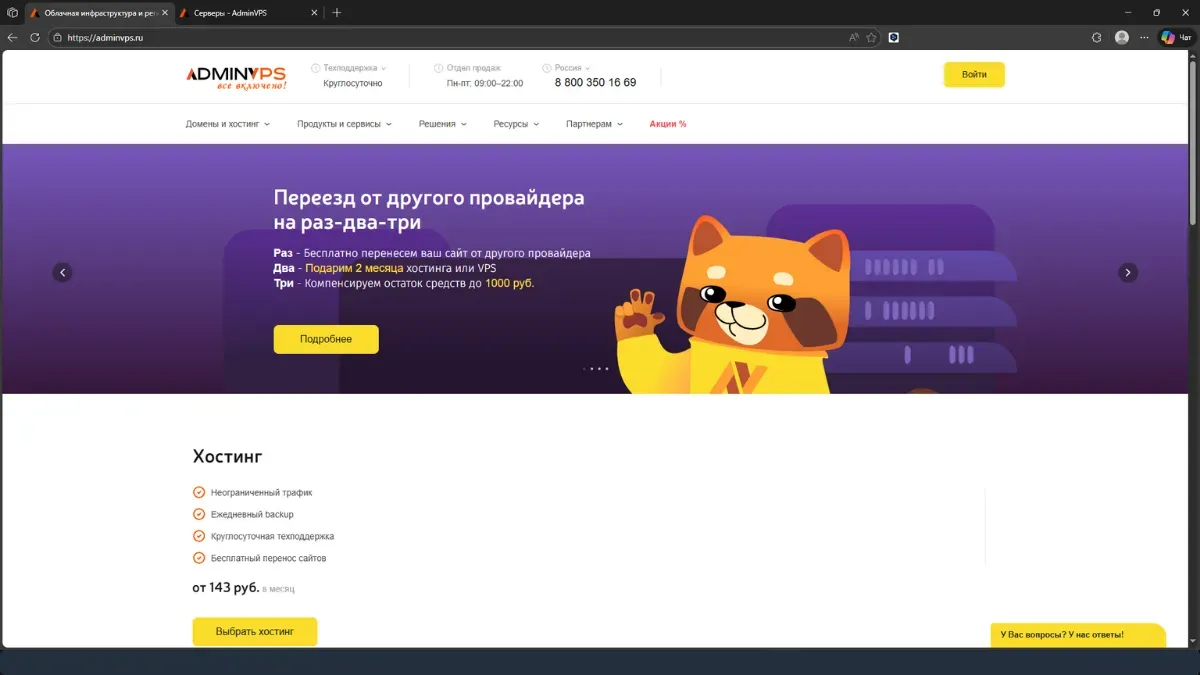Click the Круглосуточная техподдержка checkmark icon
Viewport: 1200px width, 675px height.
(199, 536)
